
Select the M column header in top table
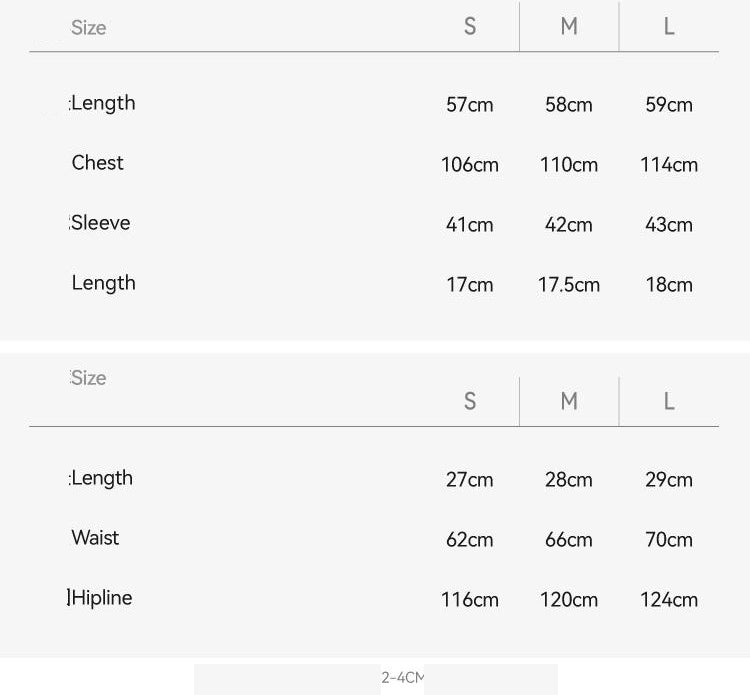569,26
